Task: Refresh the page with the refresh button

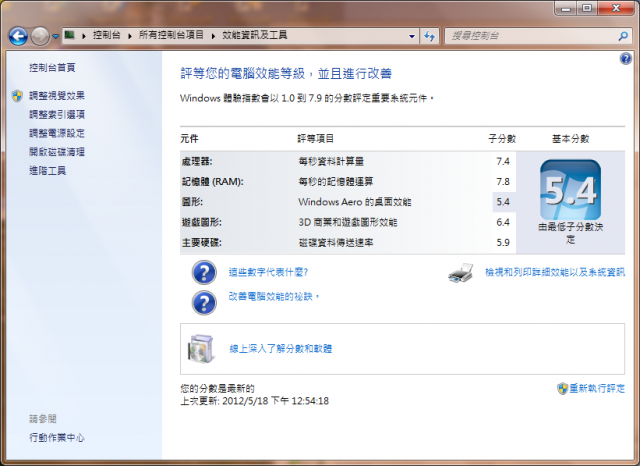Action: 429,36
